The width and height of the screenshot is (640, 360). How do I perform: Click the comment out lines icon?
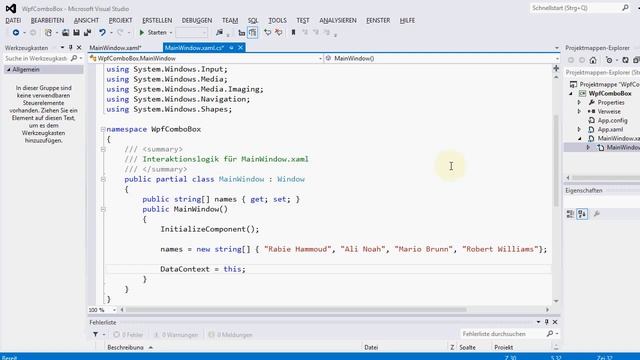pos(268,32)
